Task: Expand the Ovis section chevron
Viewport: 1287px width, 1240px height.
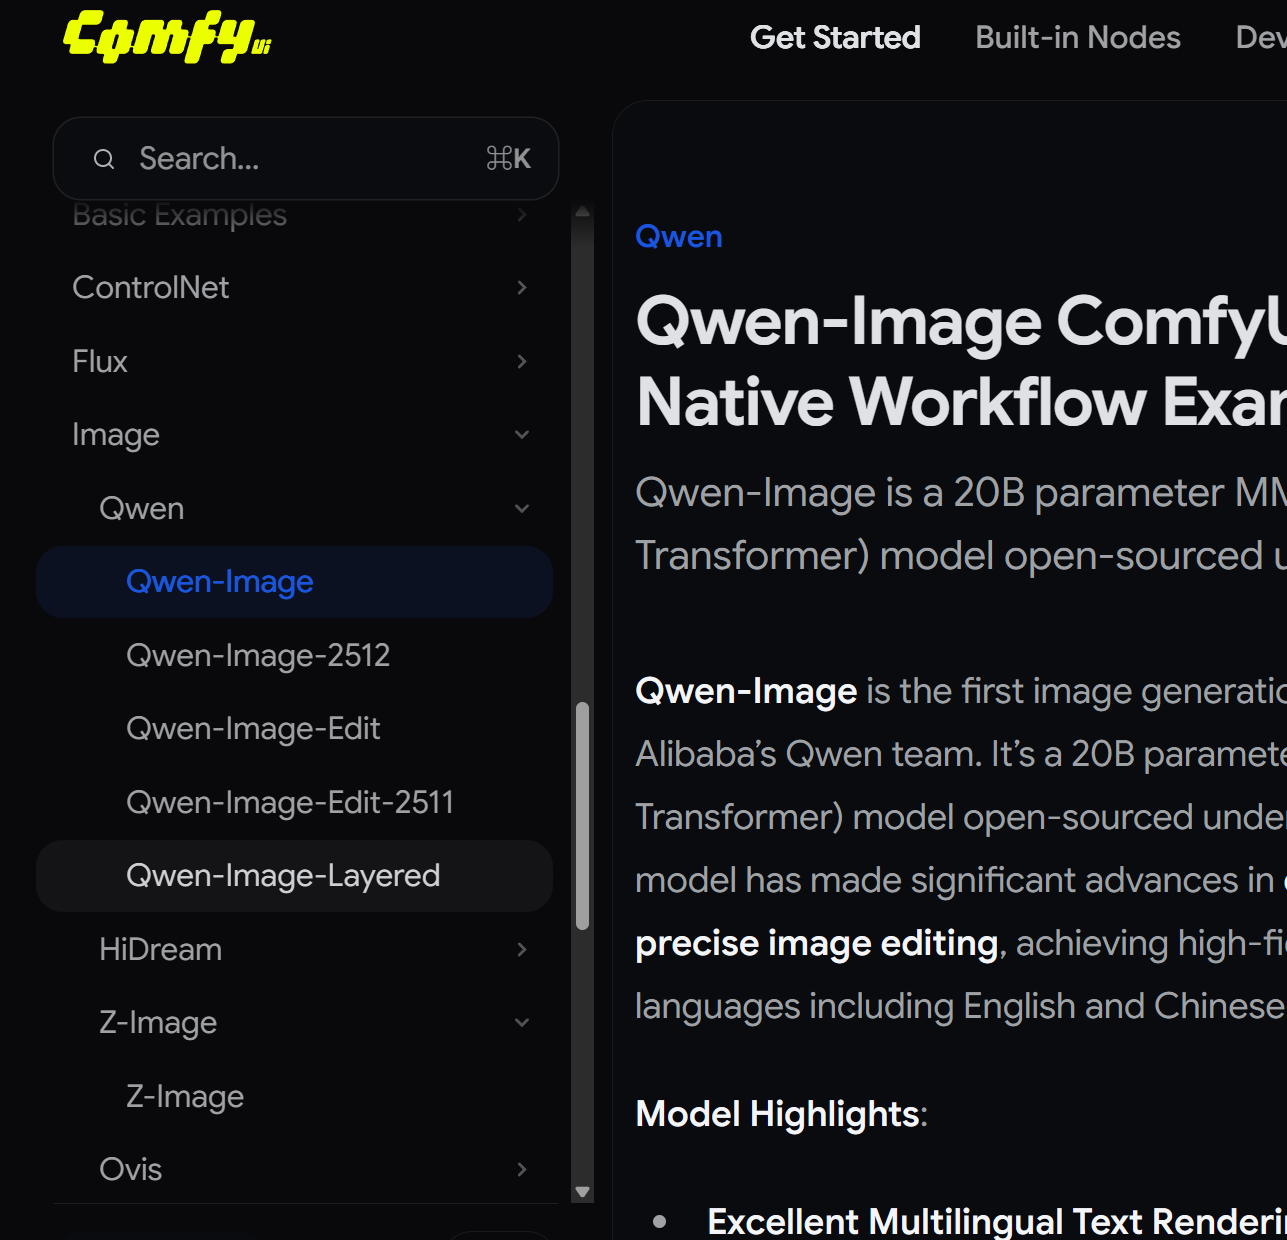Action: click(522, 1170)
